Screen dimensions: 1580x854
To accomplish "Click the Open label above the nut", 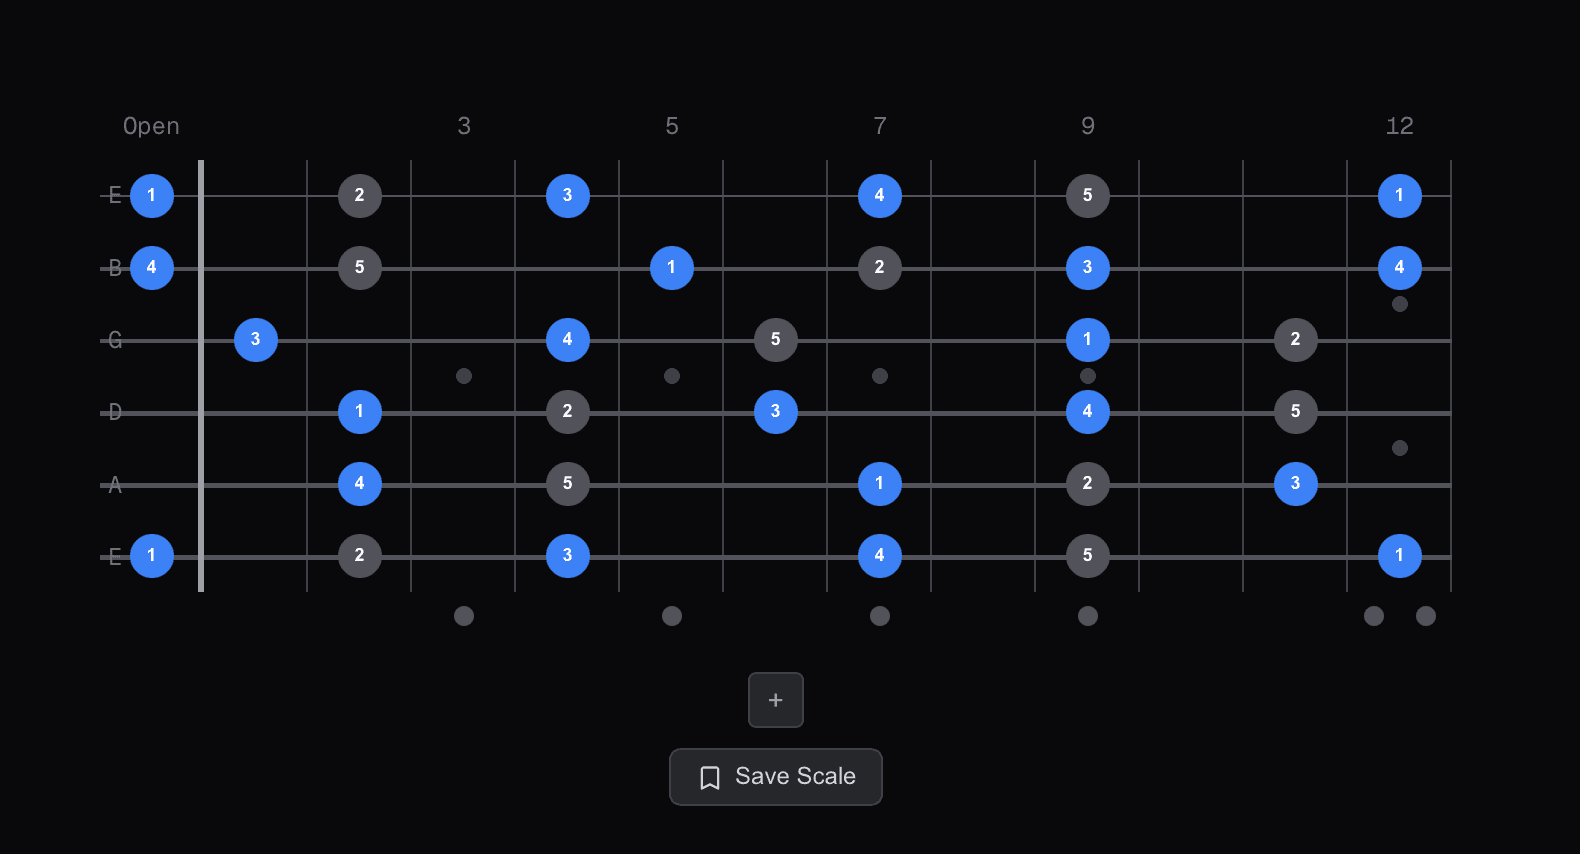I will (151, 126).
